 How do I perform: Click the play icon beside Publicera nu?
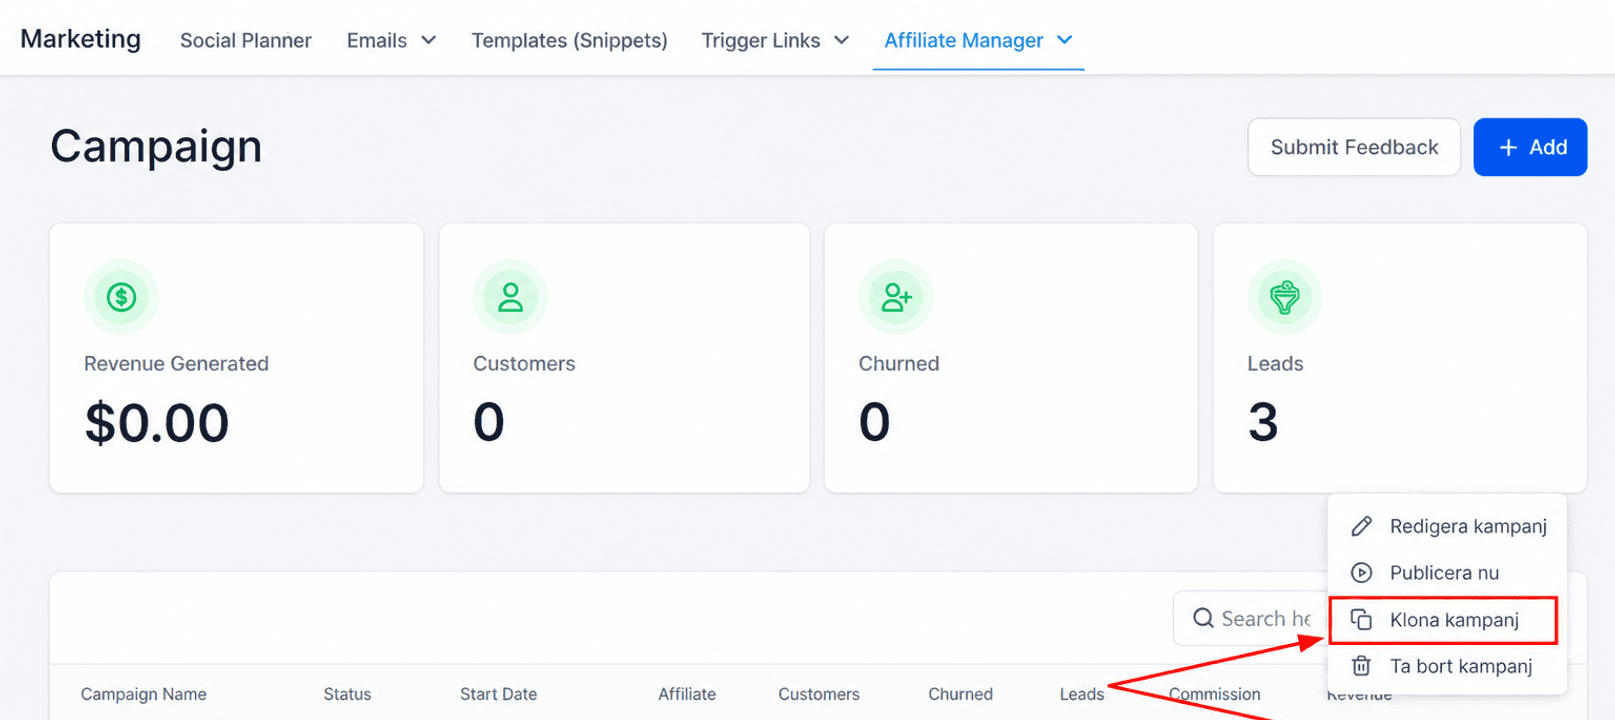(x=1361, y=573)
